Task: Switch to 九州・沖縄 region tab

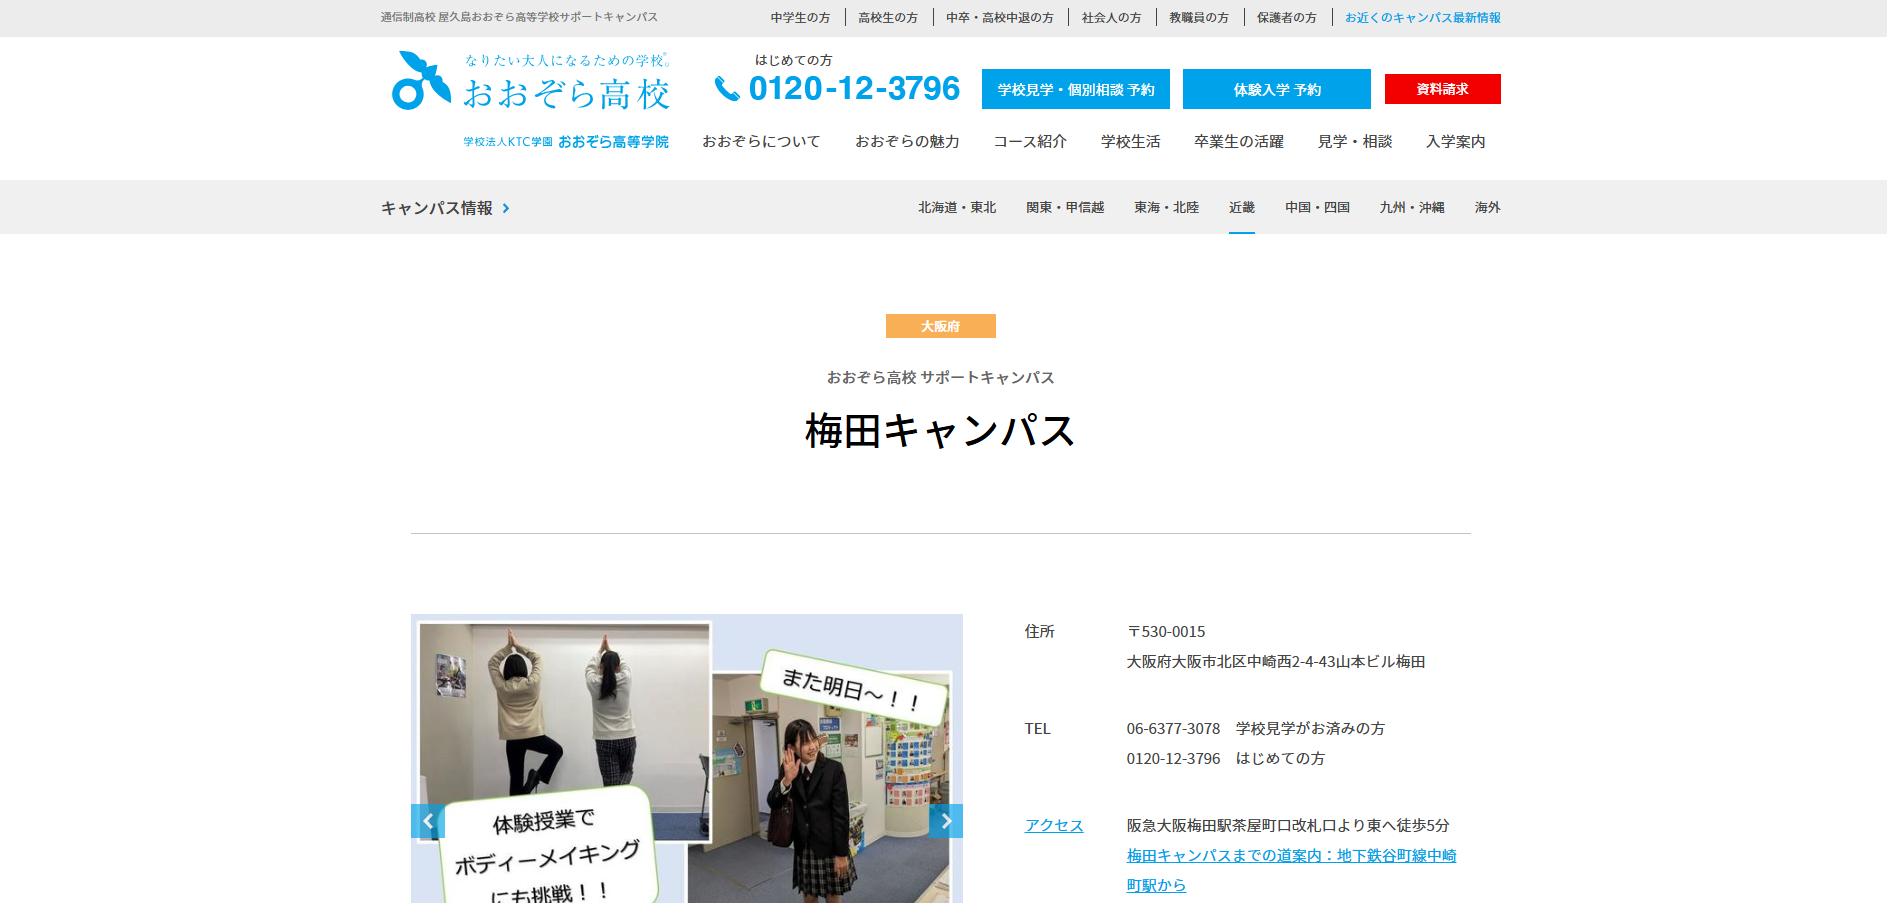Action: click(x=1411, y=207)
